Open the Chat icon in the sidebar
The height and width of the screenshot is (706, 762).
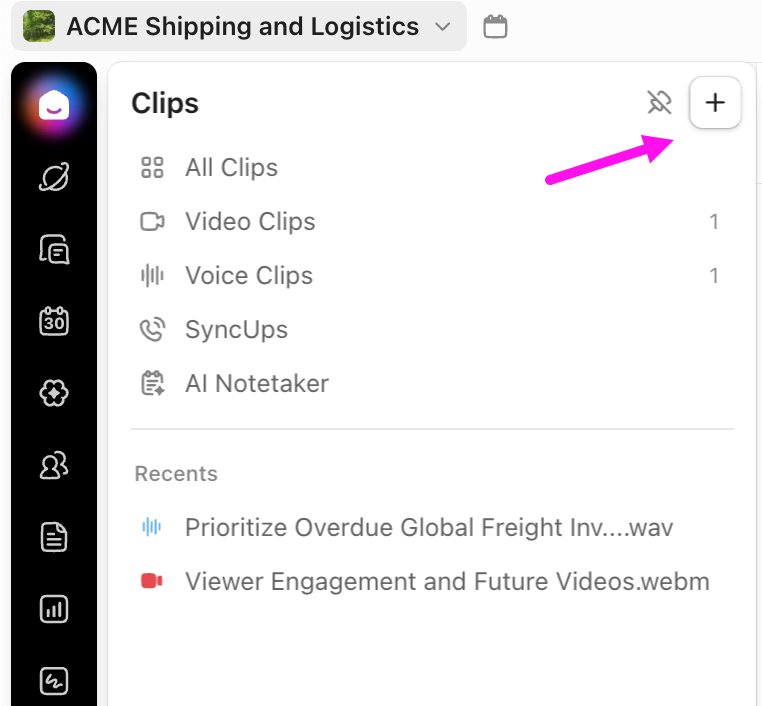pyautogui.click(x=54, y=249)
